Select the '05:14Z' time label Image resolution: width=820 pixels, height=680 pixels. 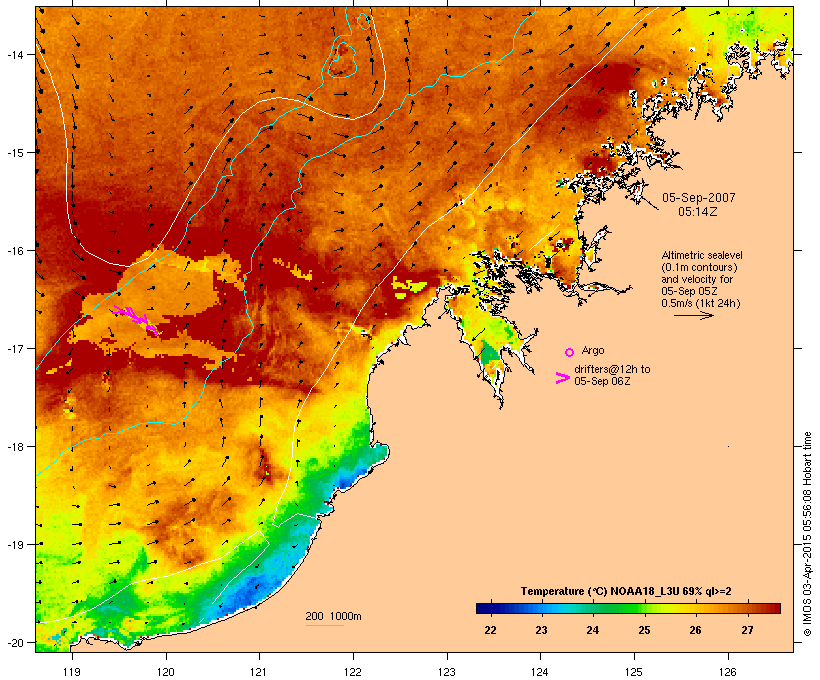point(698,211)
